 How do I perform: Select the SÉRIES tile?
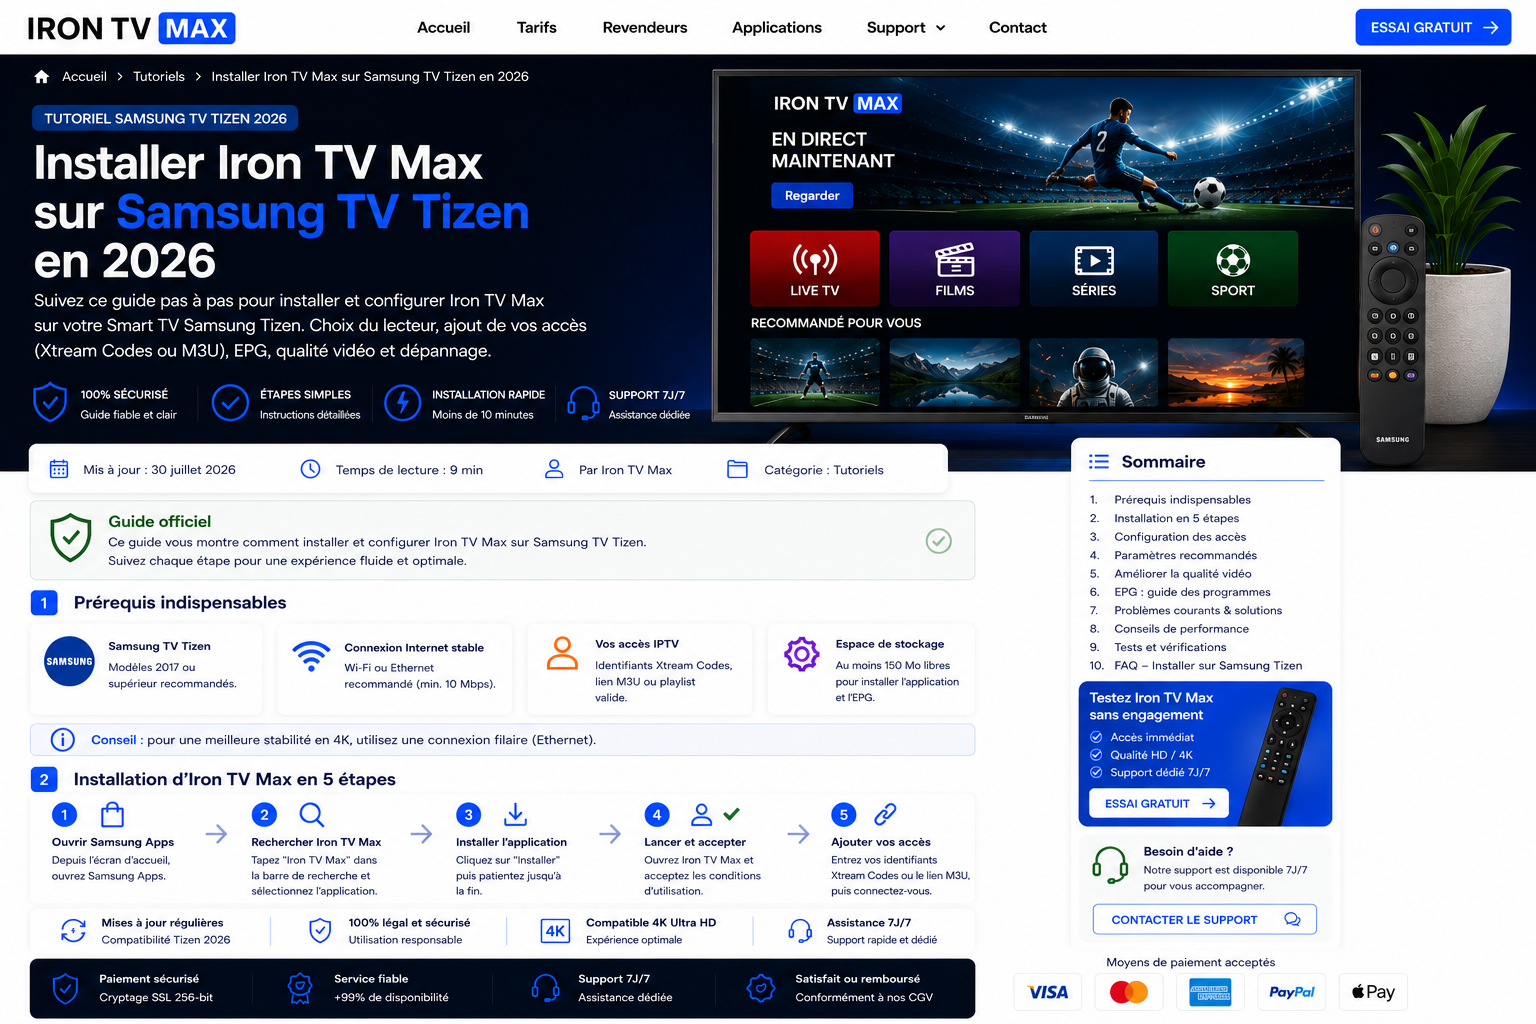pos(1094,268)
